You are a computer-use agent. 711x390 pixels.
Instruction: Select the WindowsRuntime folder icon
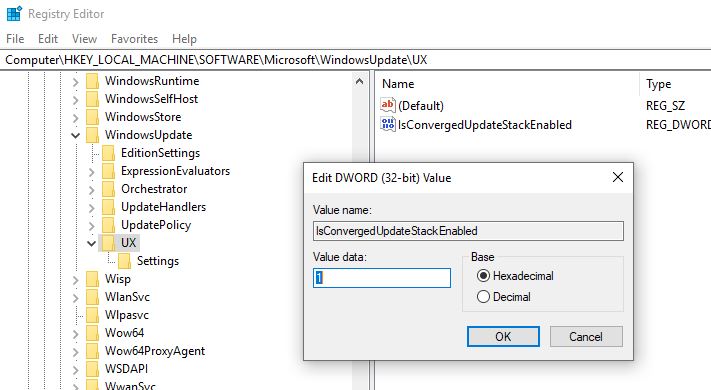pos(93,81)
